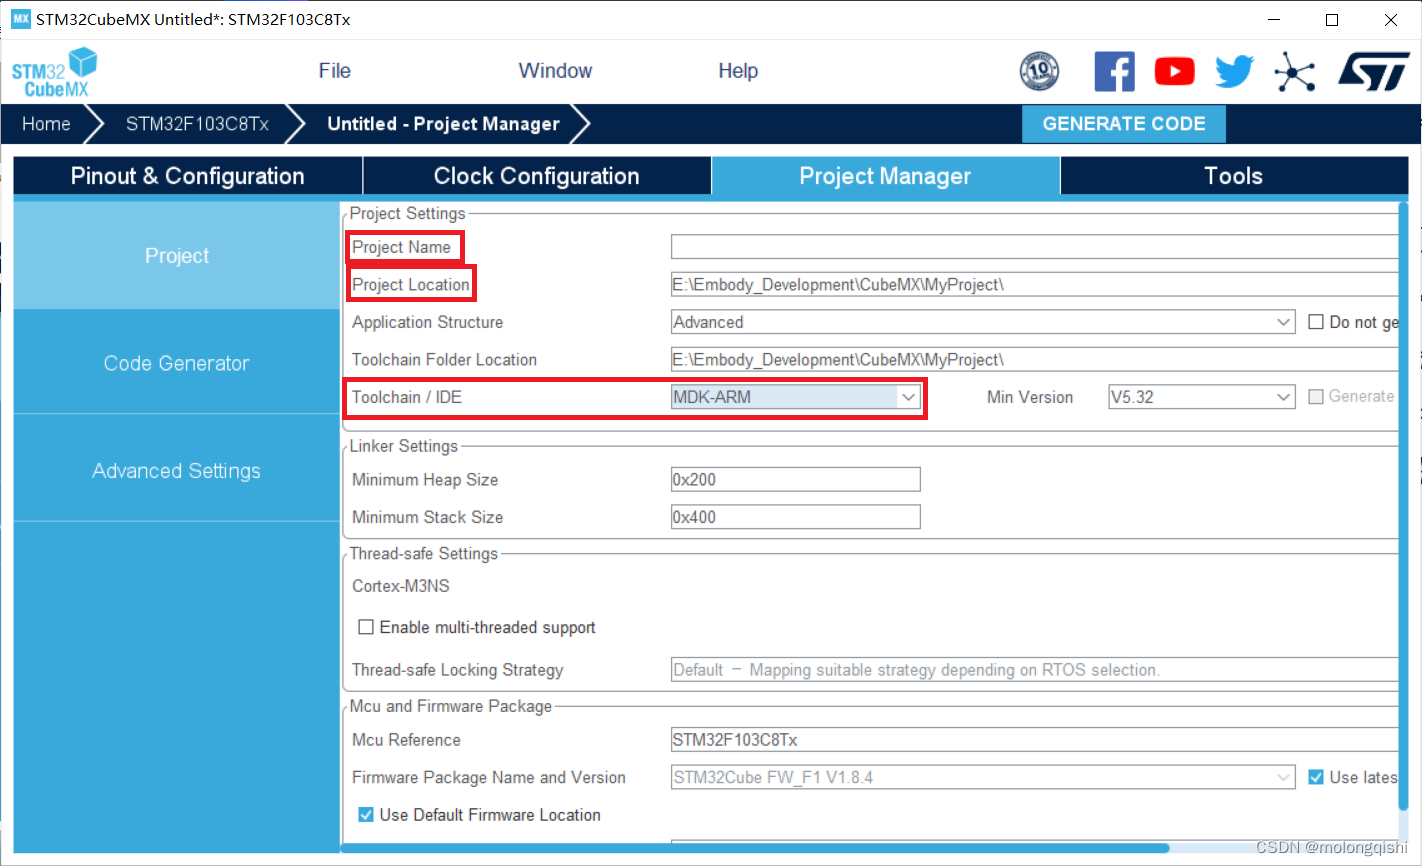
Task: Switch to the Tools tab
Action: [x=1234, y=176]
